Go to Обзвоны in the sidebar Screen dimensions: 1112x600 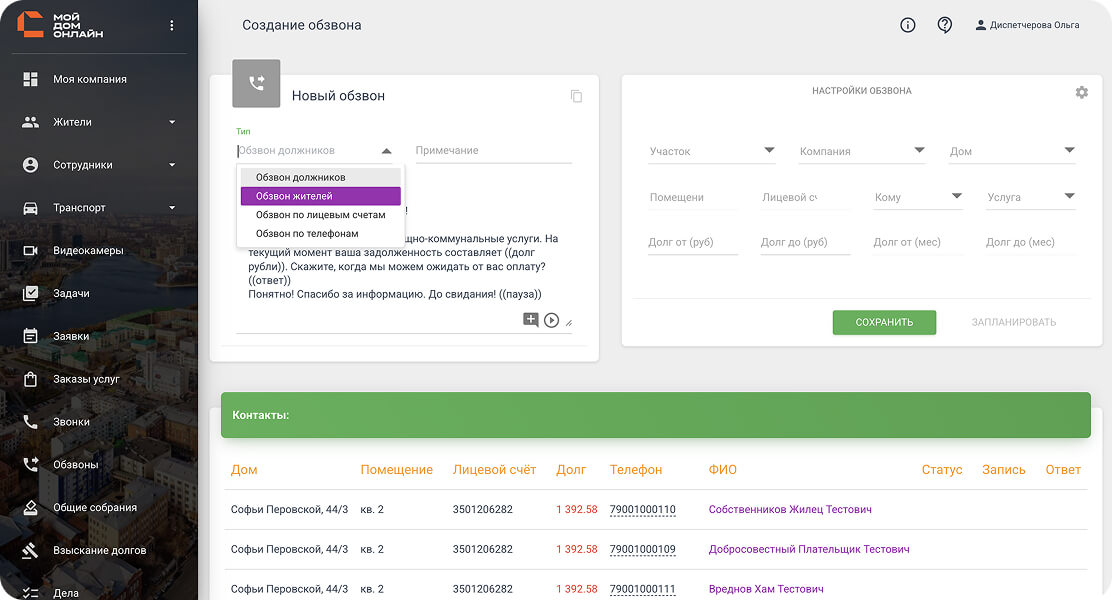click(x=75, y=464)
